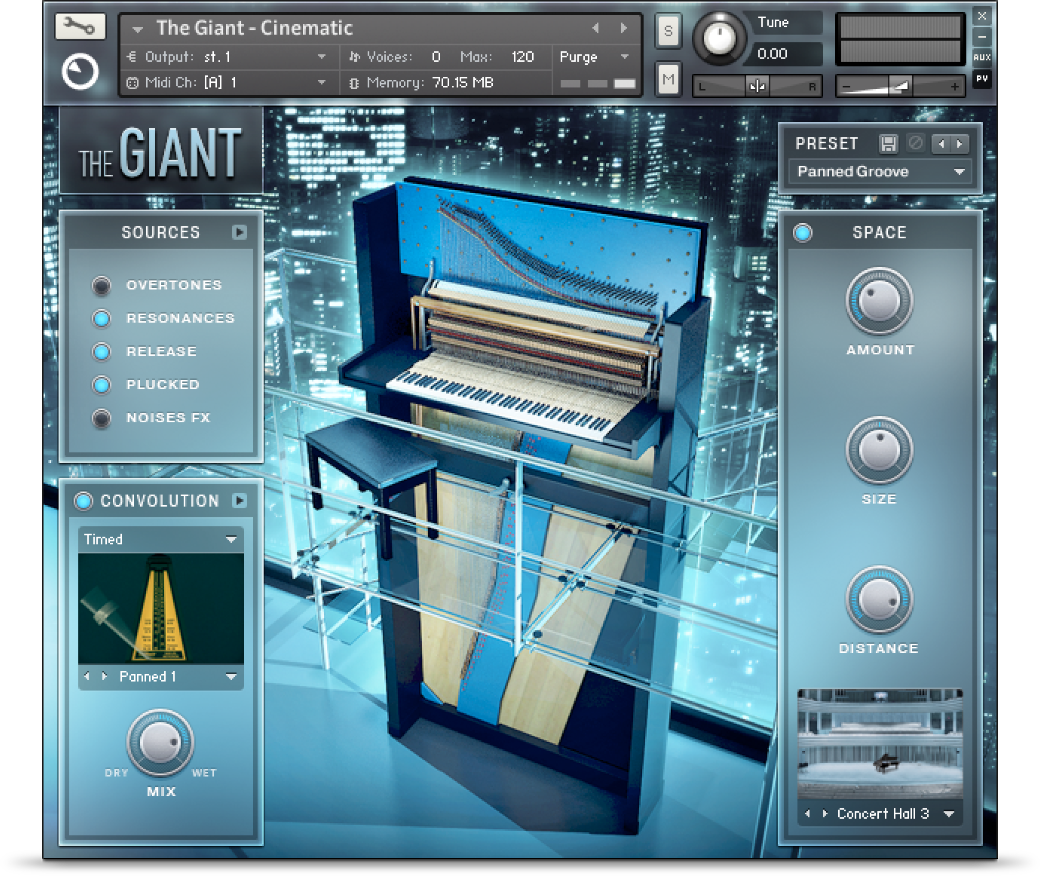Go to next instrument with the header right arrow
1040x876 pixels.
624,28
